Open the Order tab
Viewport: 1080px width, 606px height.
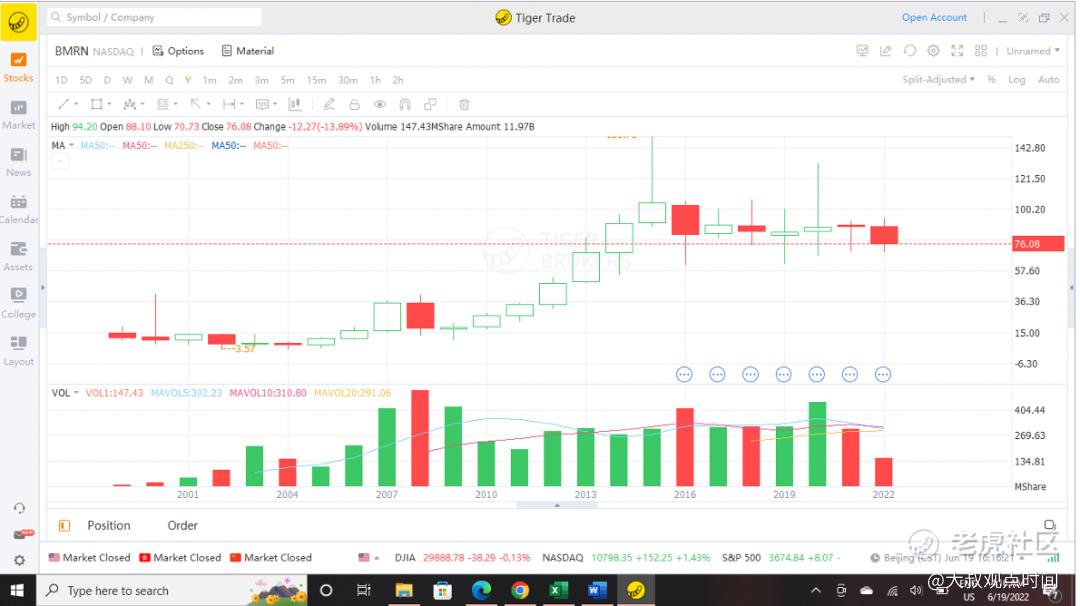[x=183, y=525]
